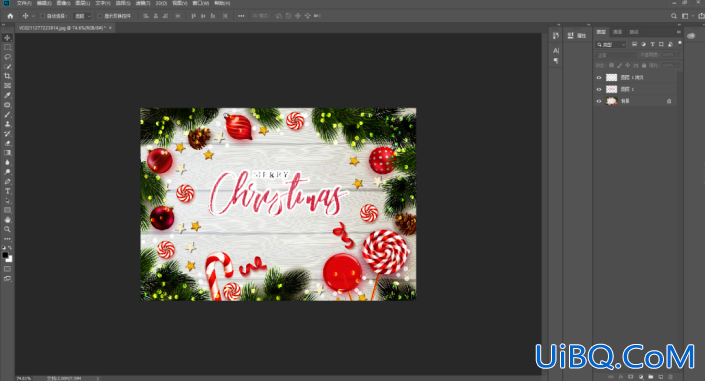Select the Rectangular Marquee tool
Screen dimensions: 705x381
7,47
